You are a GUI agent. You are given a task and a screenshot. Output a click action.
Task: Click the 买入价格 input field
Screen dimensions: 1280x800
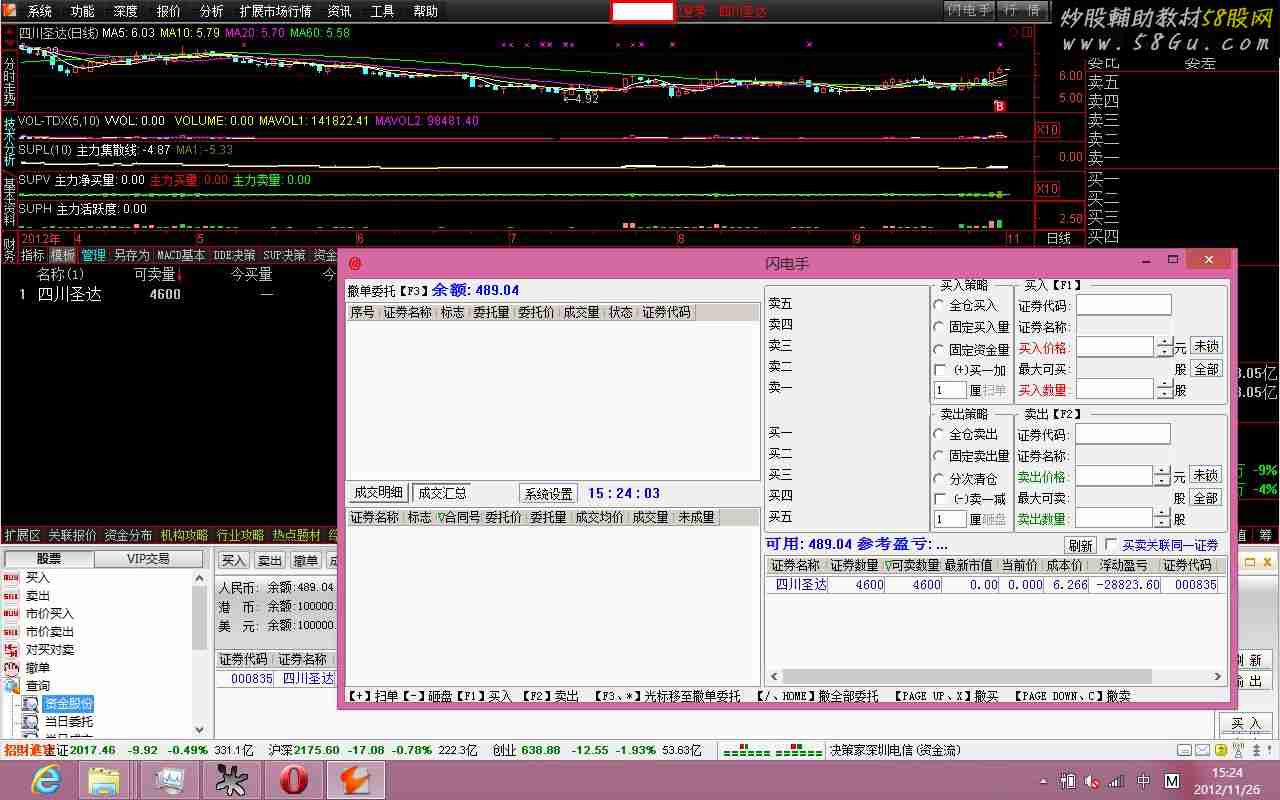(1115, 347)
